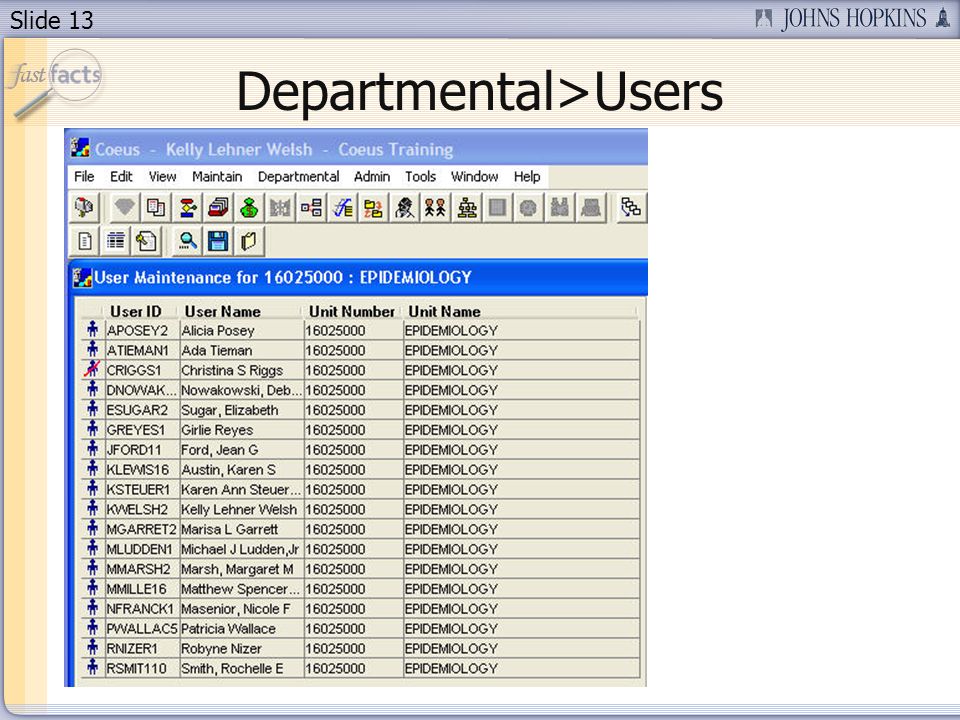Click the grayed binoculars toolbar icon
Screen dimensions: 960x720
point(560,208)
